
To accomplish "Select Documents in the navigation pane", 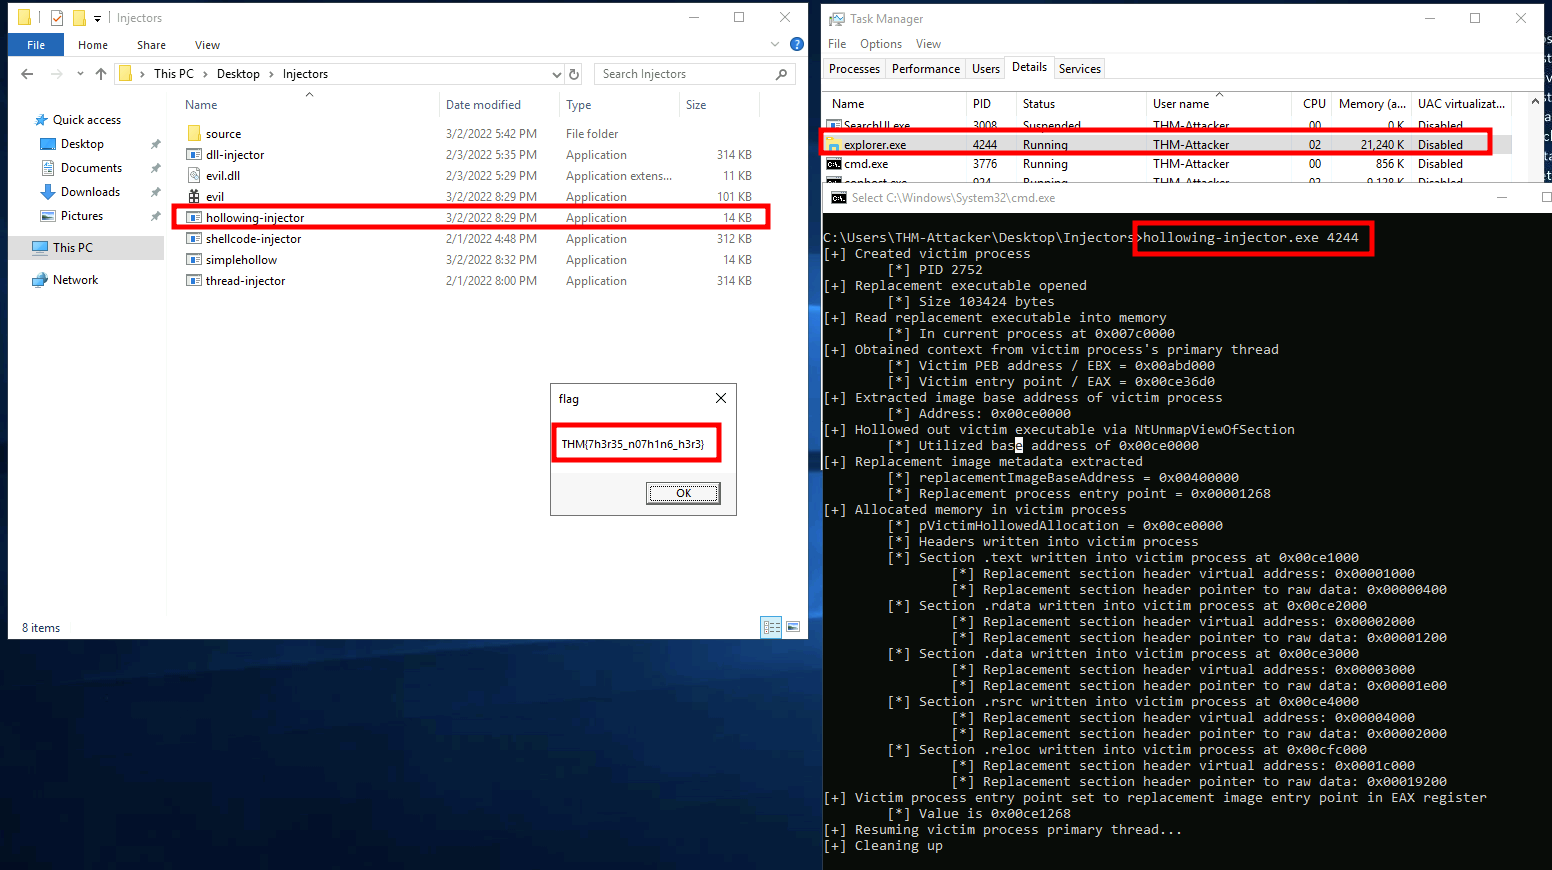I will (91, 168).
